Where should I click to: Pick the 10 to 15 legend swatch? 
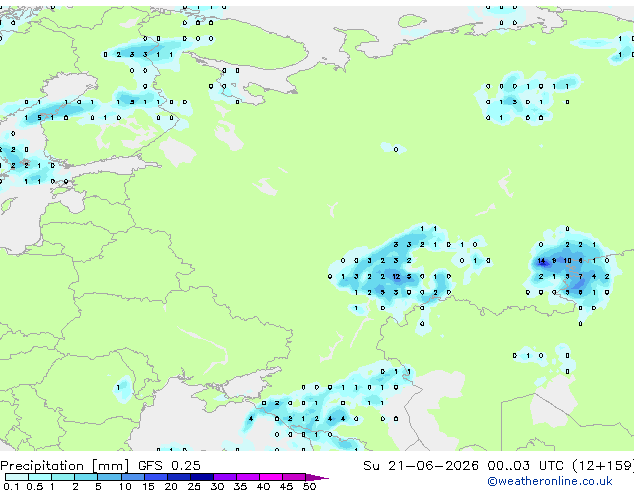point(132,477)
